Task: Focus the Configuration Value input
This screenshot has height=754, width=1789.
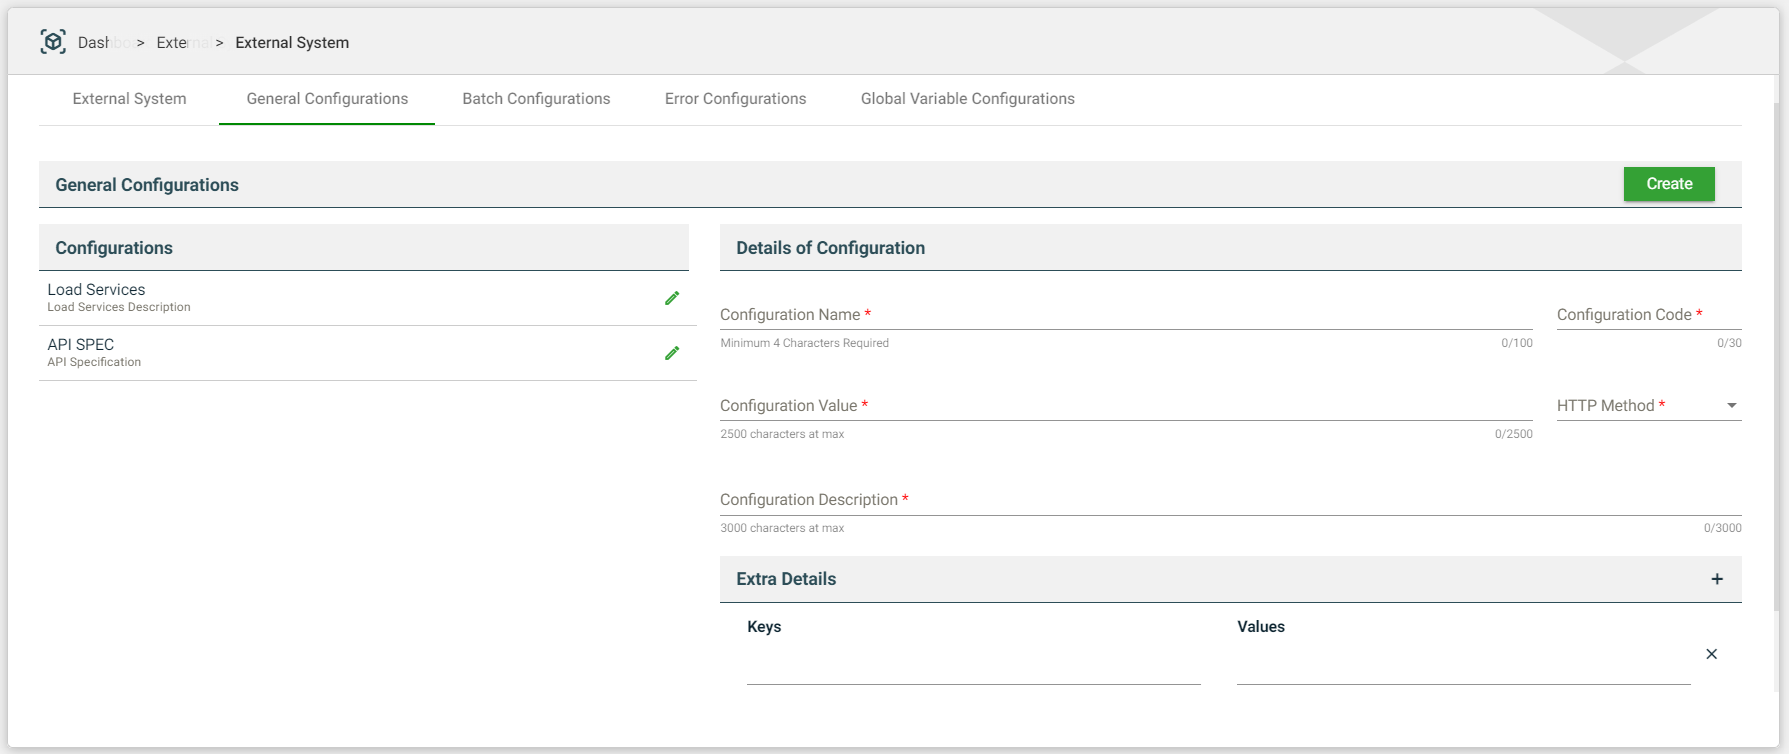Action: coord(1125,406)
